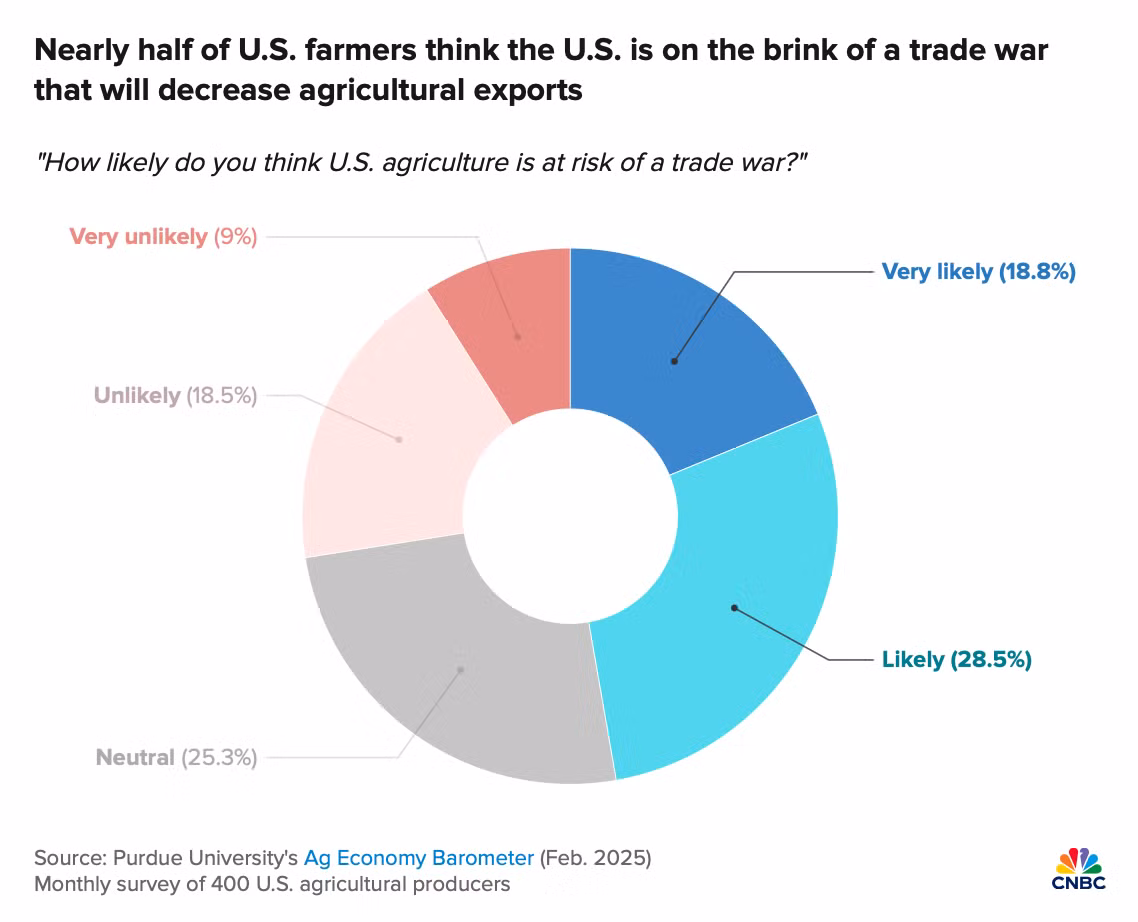Screen dimensions: 1138x922
Task: Click the leader dot inside the Likely segment
Action: tap(733, 607)
